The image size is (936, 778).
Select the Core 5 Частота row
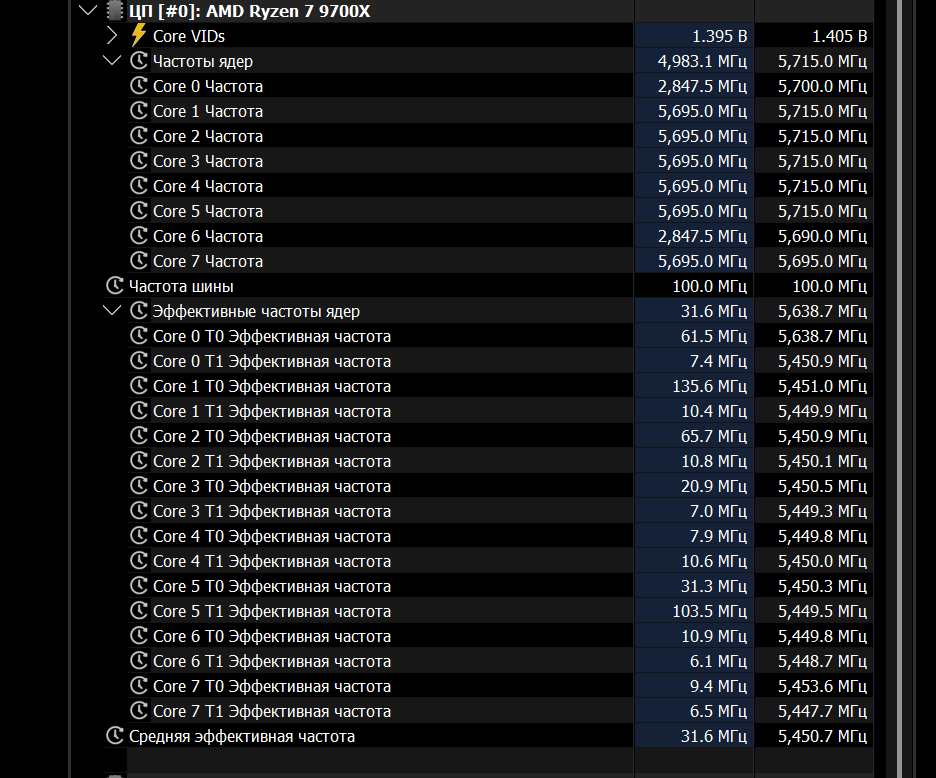click(500, 211)
